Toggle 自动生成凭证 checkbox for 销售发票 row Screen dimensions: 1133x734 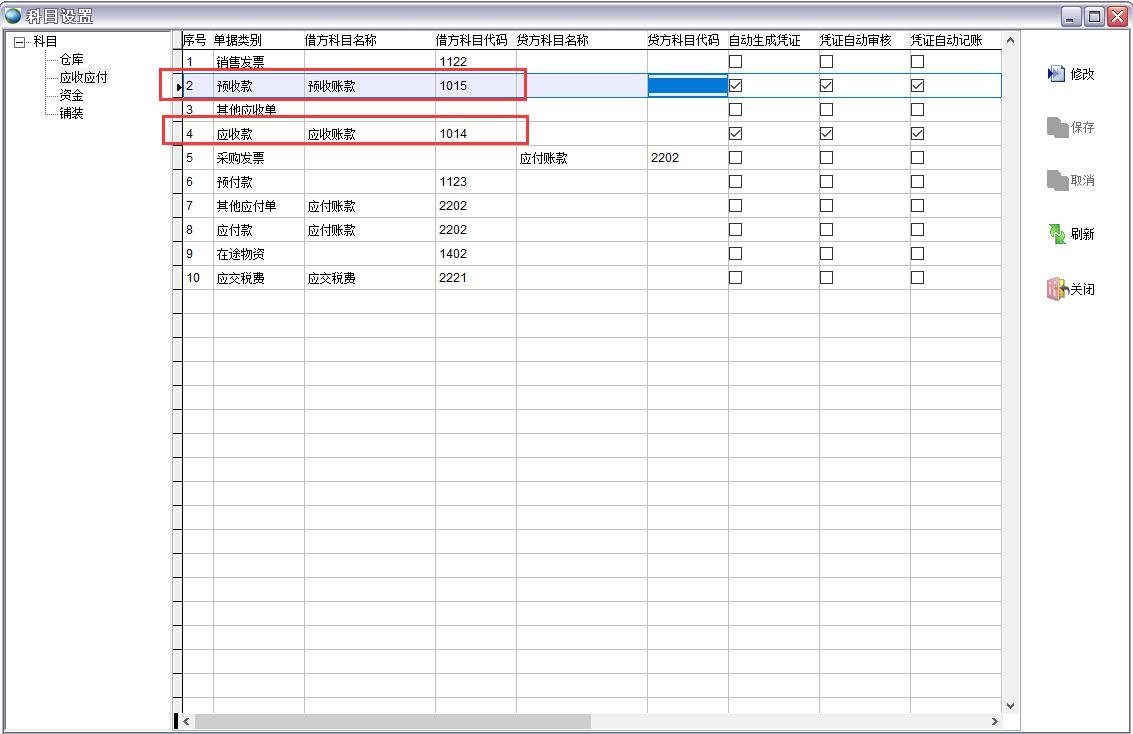tap(735, 62)
